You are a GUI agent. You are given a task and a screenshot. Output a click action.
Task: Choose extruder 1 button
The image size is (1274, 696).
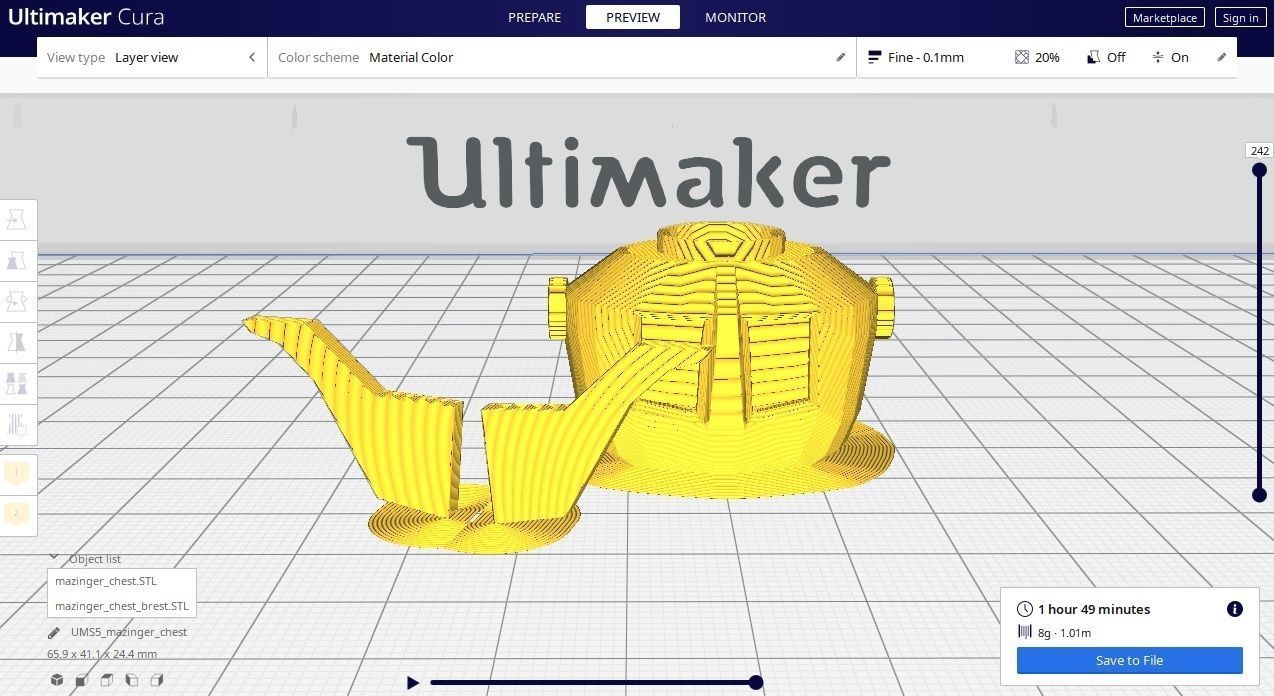[x=17, y=472]
